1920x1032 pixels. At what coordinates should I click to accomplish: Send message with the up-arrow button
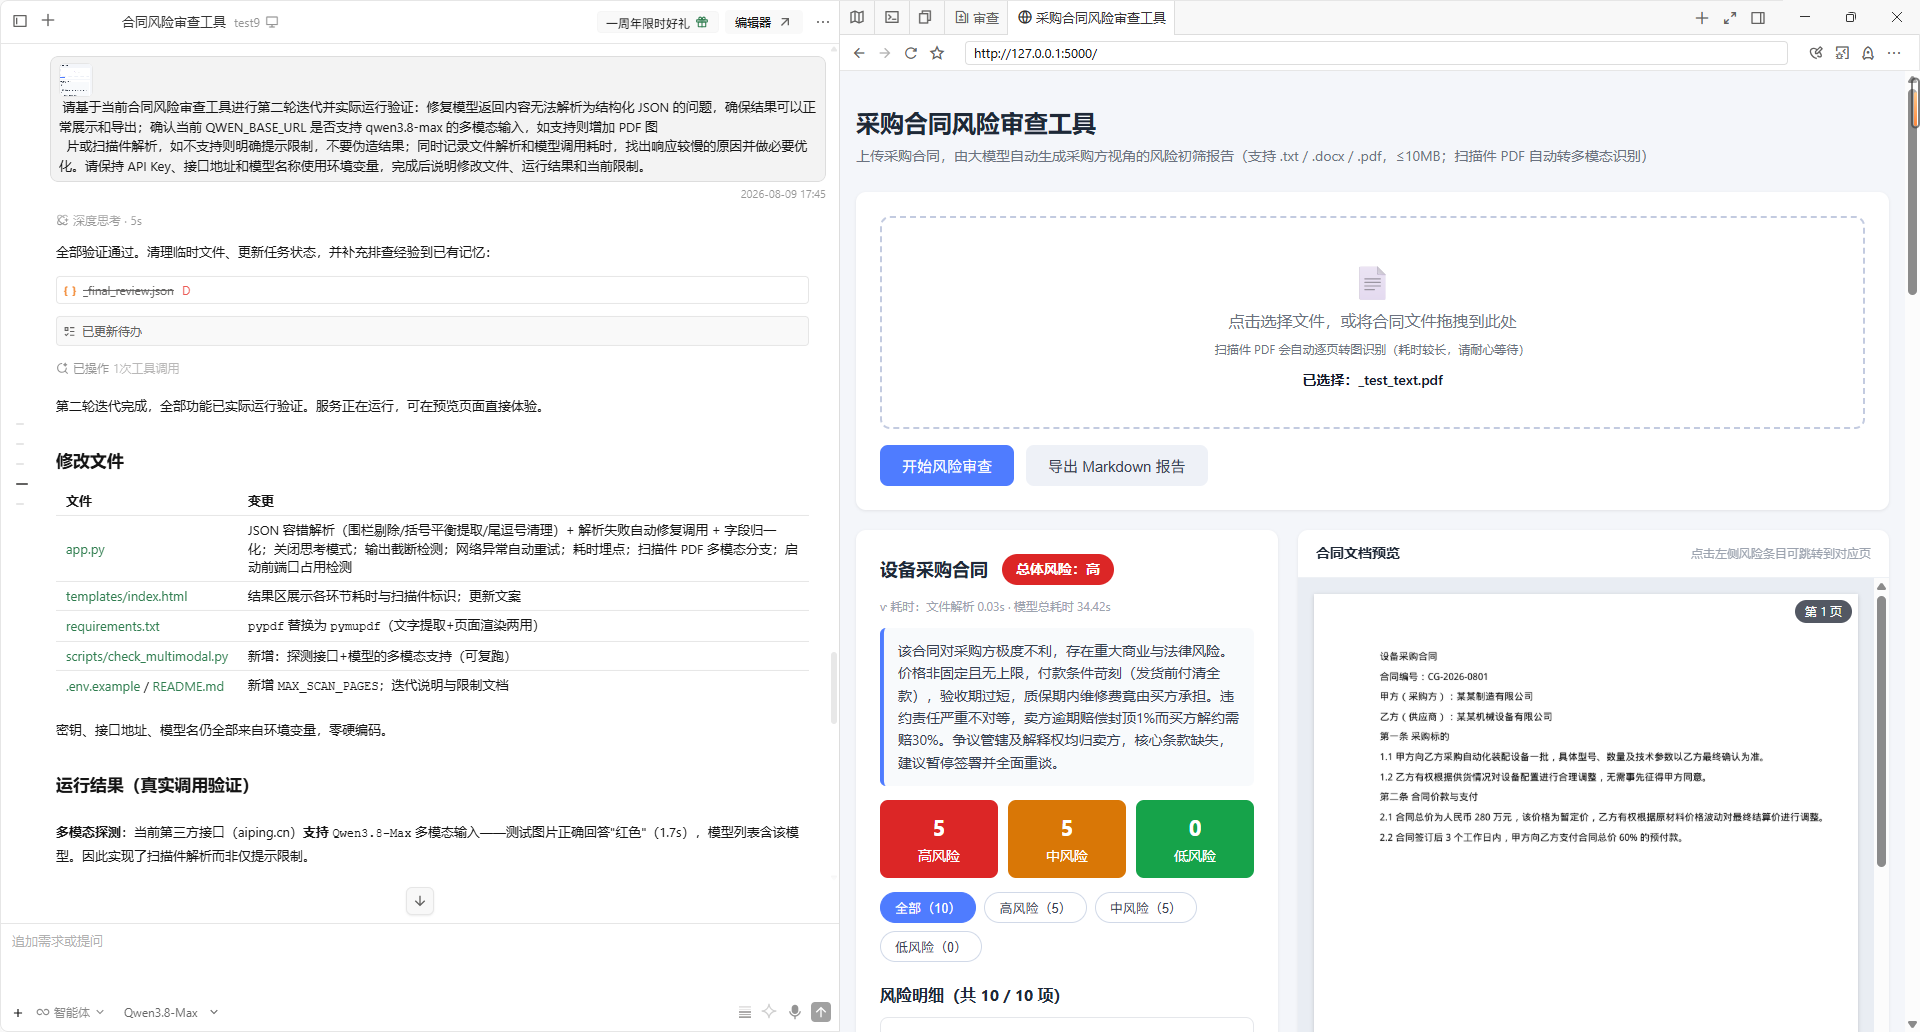[821, 1012]
